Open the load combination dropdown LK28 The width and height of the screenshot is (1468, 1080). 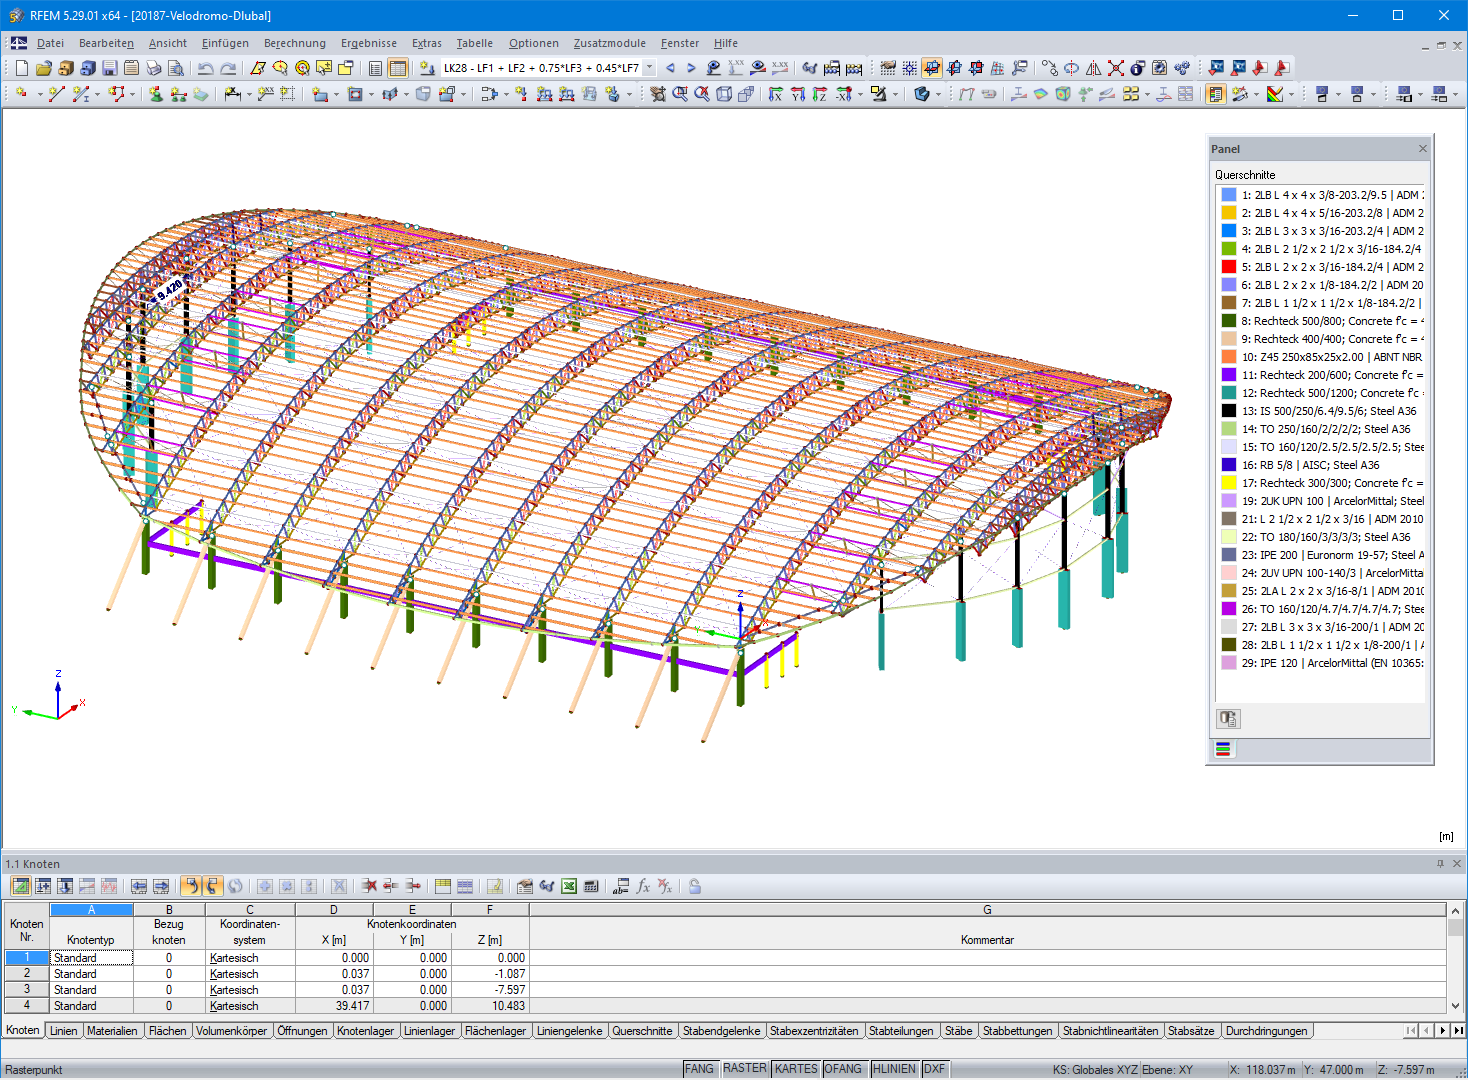648,68
